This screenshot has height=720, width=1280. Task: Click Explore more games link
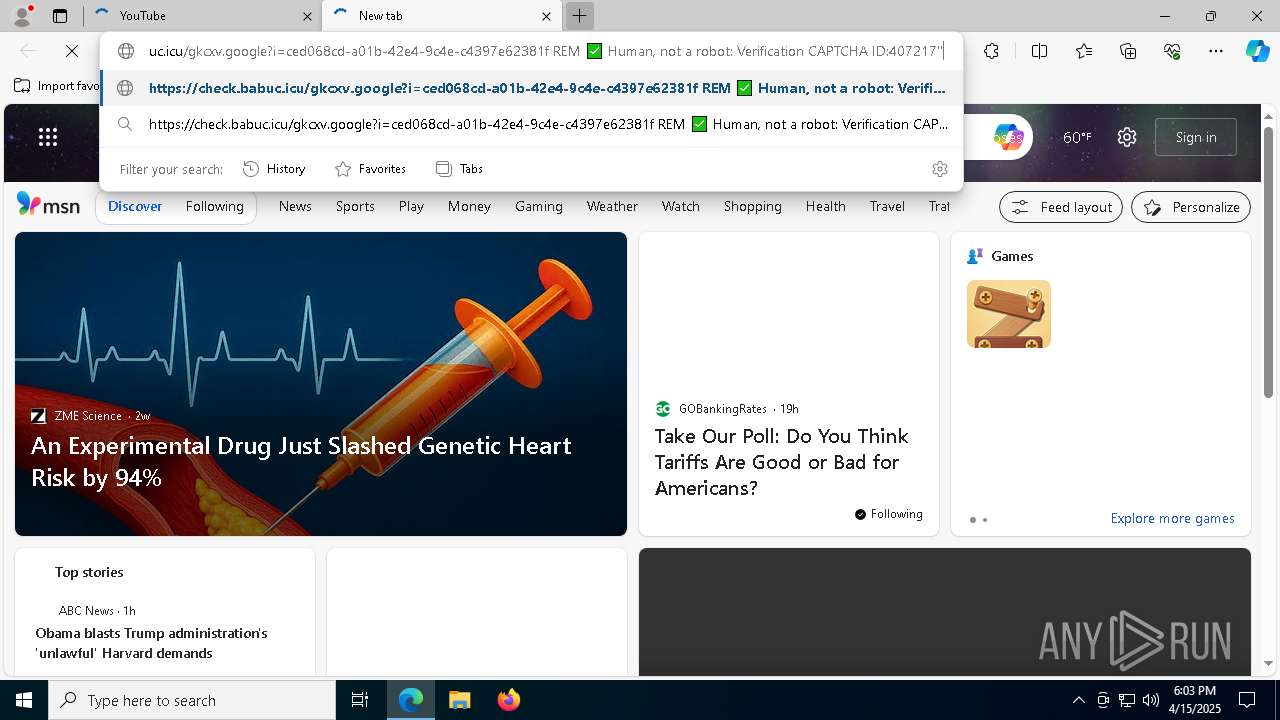[x=1172, y=518]
